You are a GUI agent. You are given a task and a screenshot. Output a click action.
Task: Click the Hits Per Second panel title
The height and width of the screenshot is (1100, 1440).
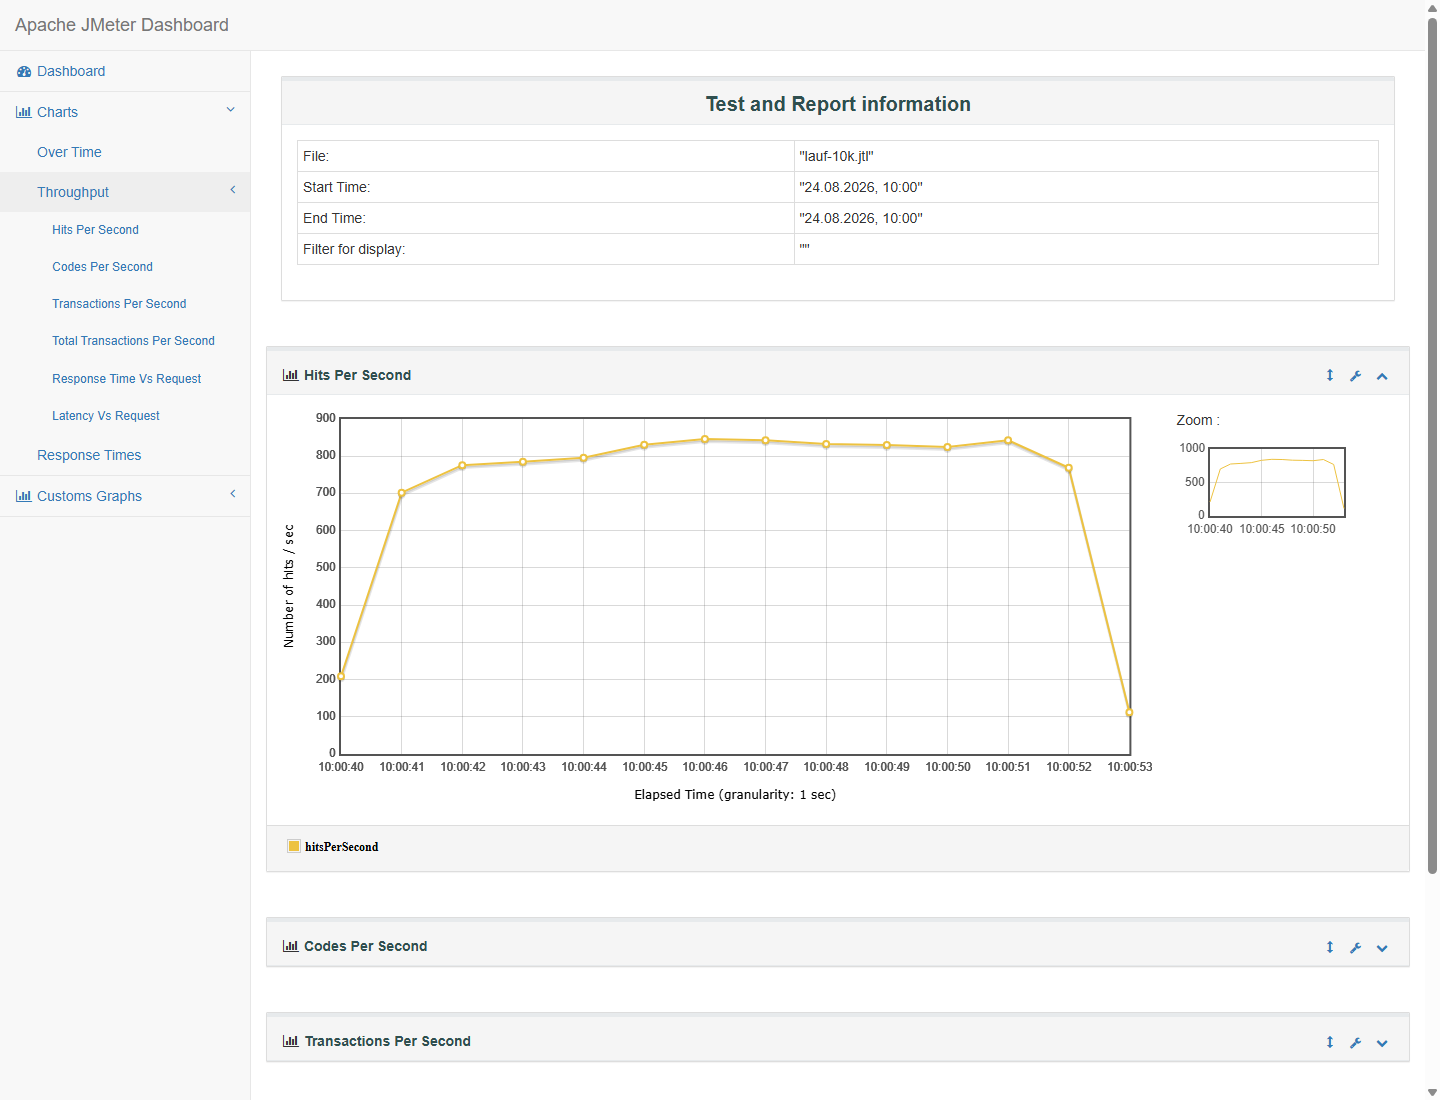click(x=357, y=376)
